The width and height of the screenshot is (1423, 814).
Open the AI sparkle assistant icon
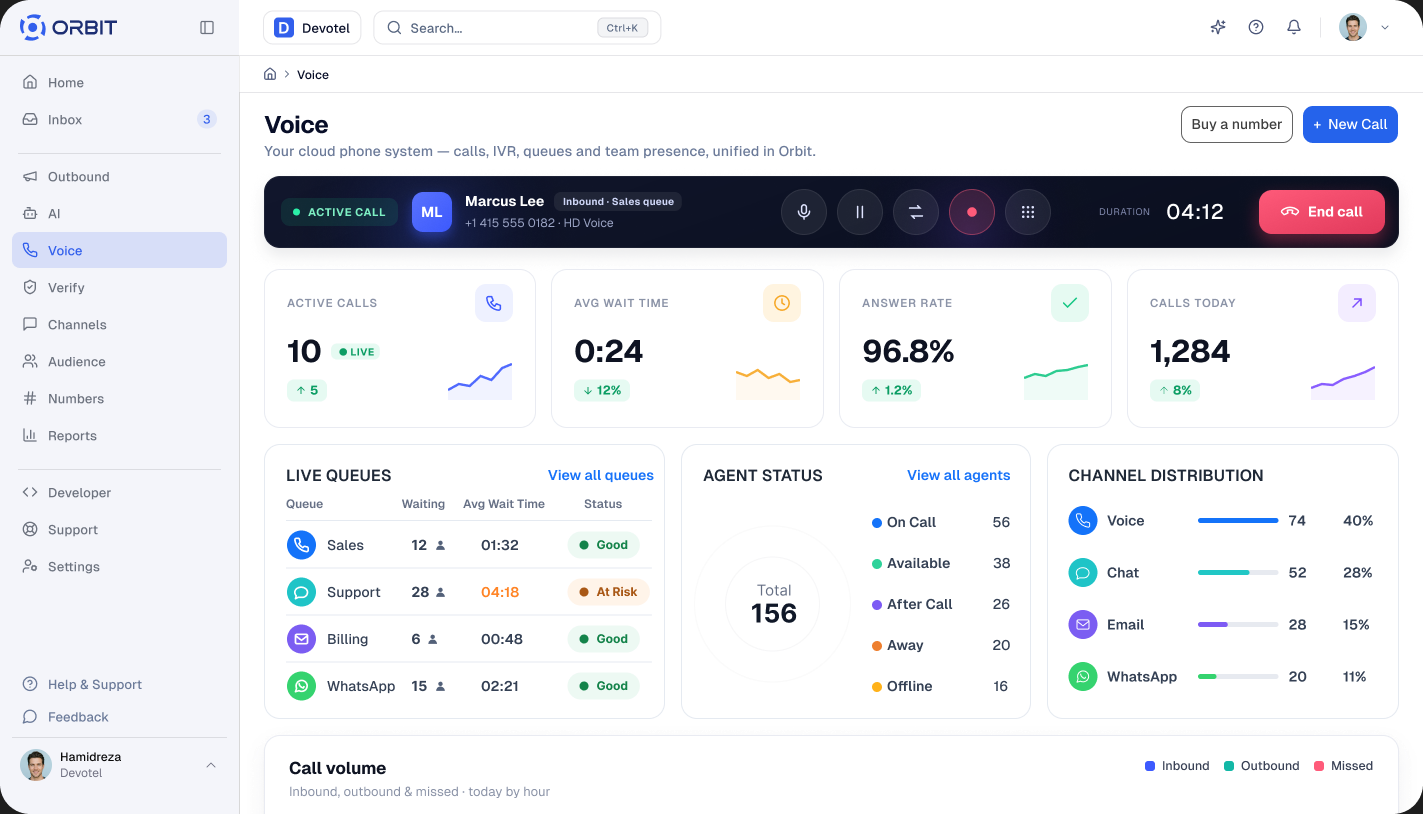[x=1218, y=28]
